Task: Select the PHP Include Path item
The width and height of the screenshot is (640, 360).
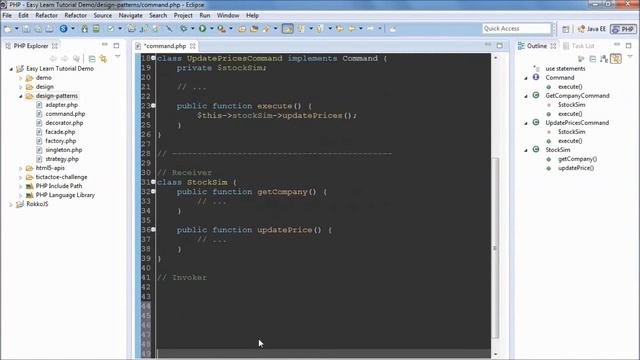Action: [x=59, y=186]
